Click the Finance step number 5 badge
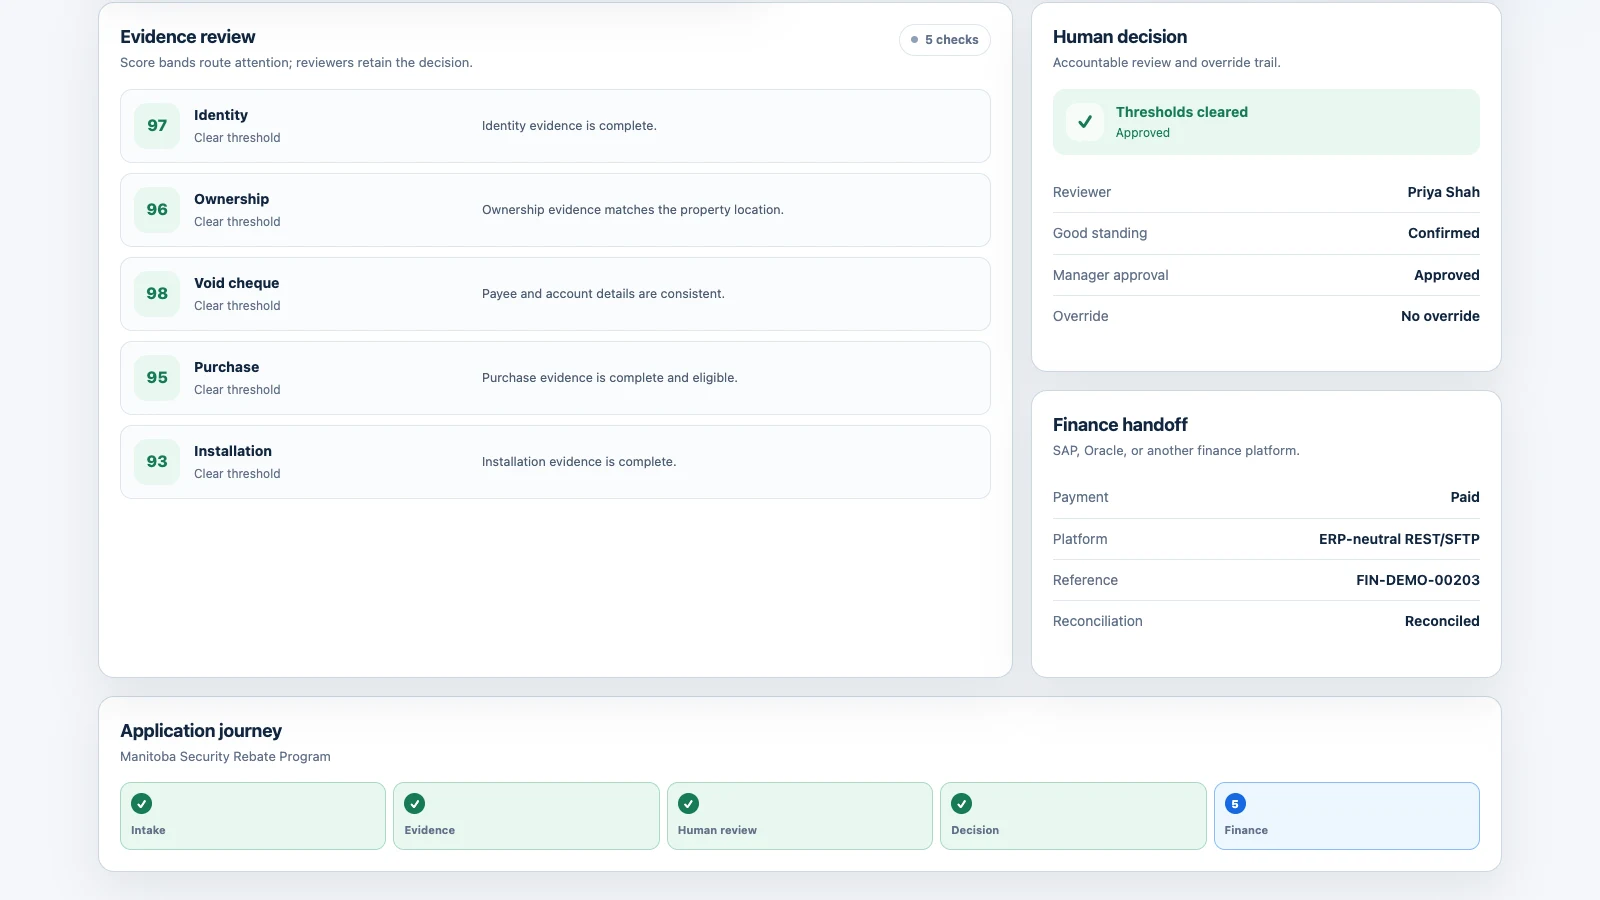 pyautogui.click(x=1235, y=803)
